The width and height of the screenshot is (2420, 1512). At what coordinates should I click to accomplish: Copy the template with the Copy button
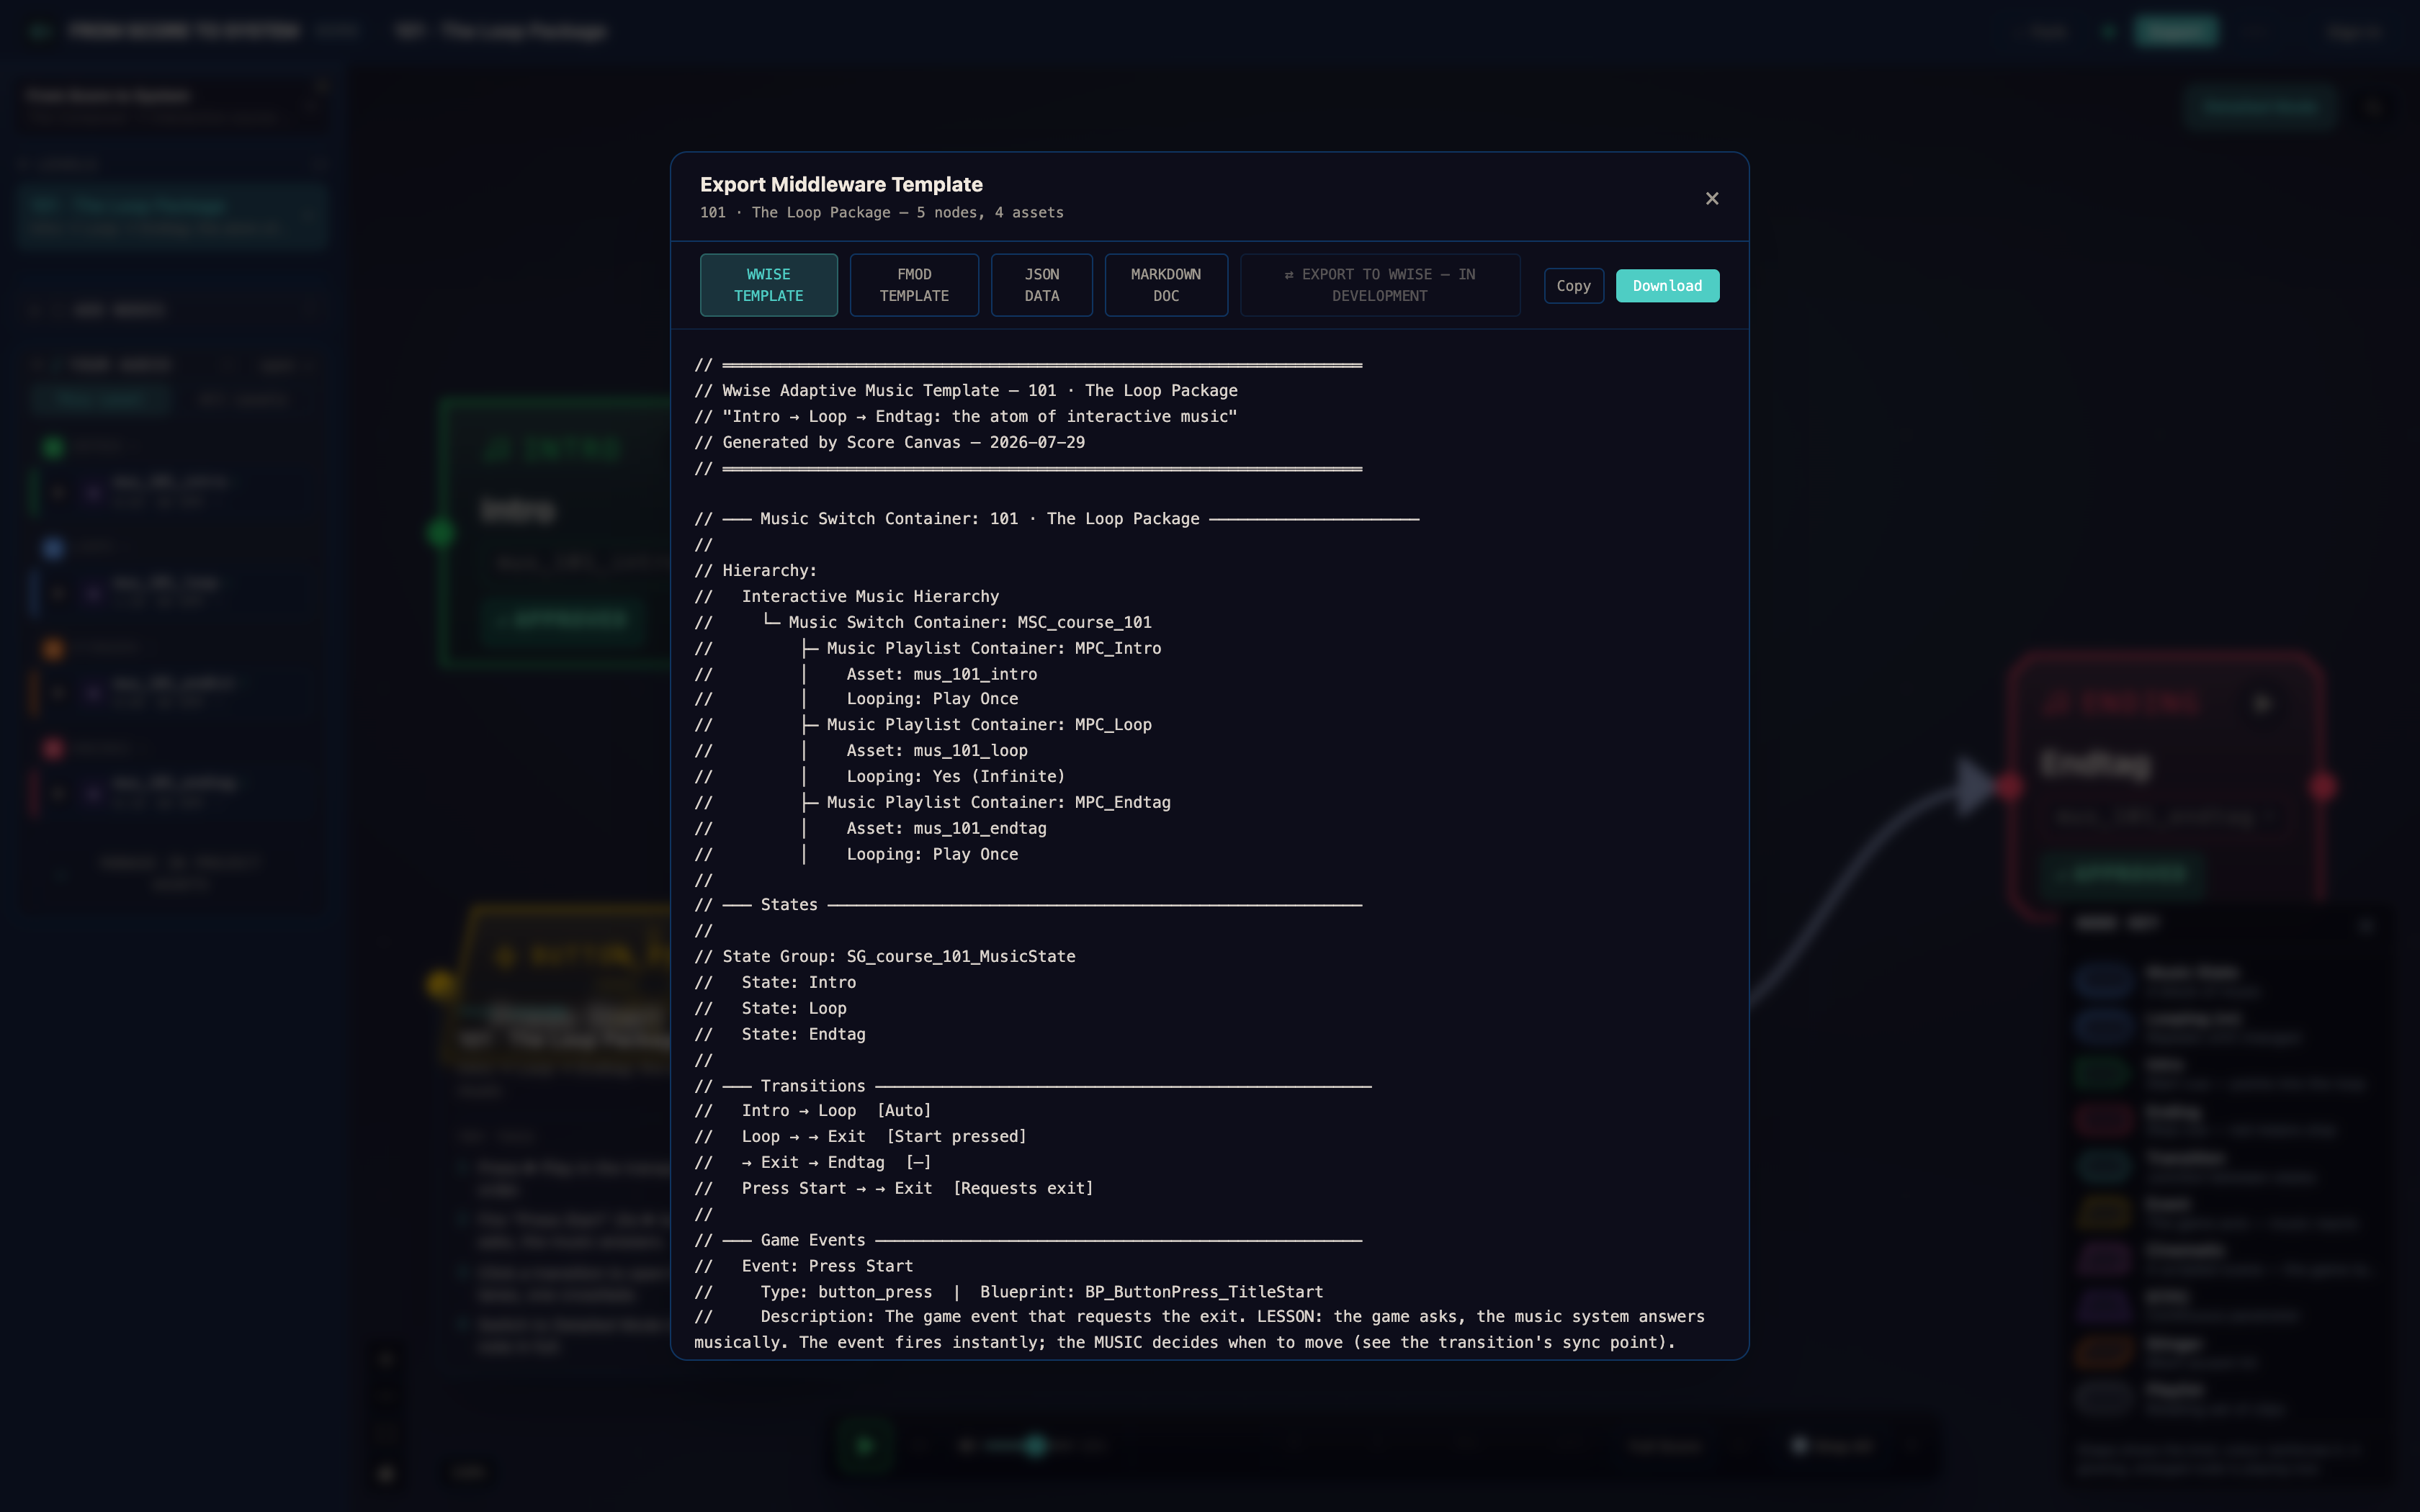1573,286
